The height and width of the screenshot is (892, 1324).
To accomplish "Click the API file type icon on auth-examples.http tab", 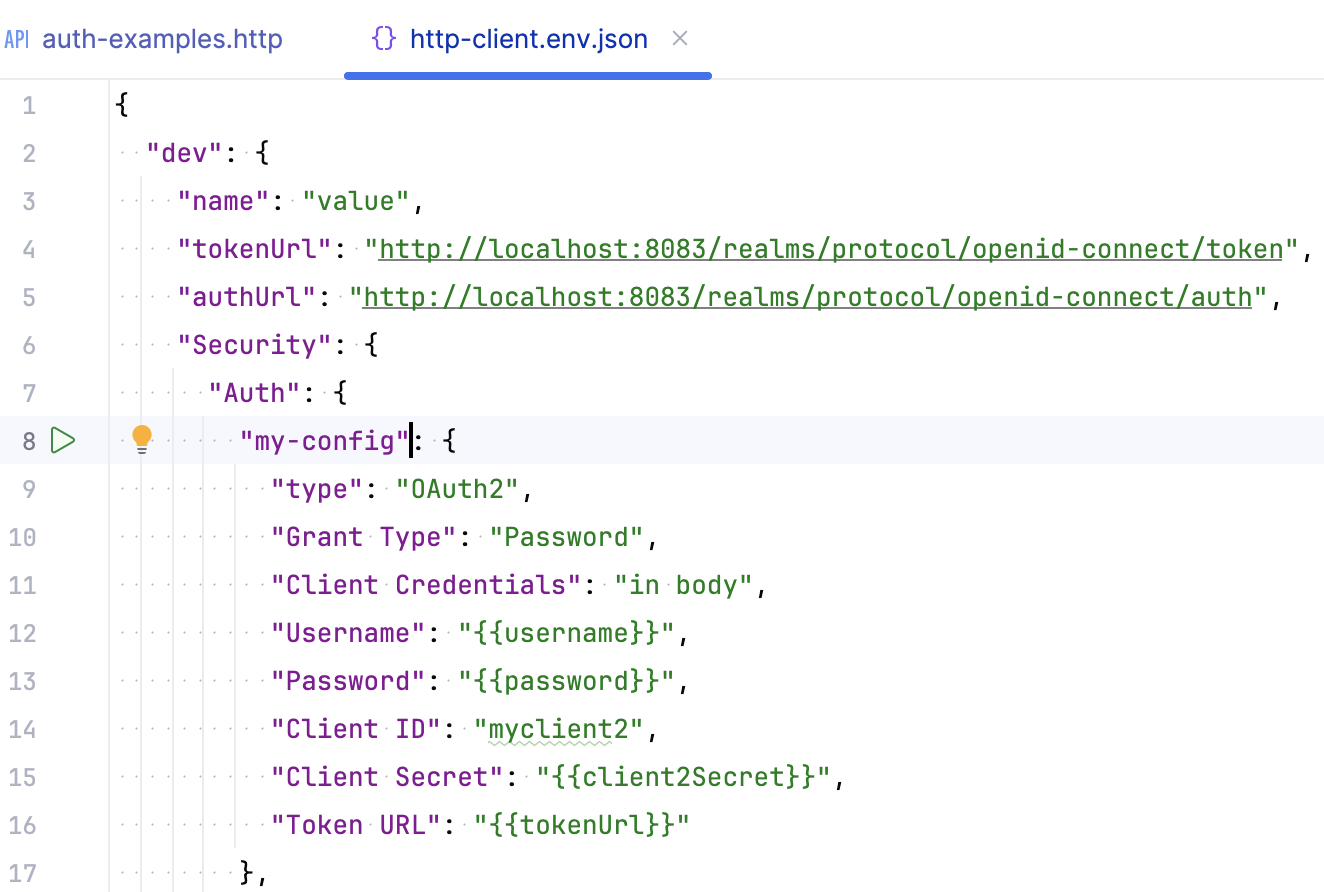I will click(x=16, y=38).
